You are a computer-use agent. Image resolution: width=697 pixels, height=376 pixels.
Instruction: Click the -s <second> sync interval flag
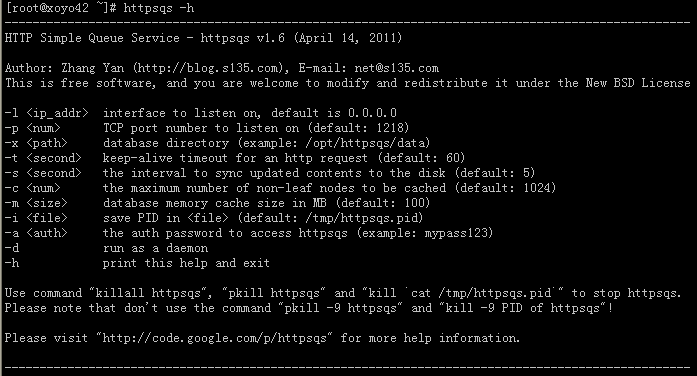pos(43,173)
